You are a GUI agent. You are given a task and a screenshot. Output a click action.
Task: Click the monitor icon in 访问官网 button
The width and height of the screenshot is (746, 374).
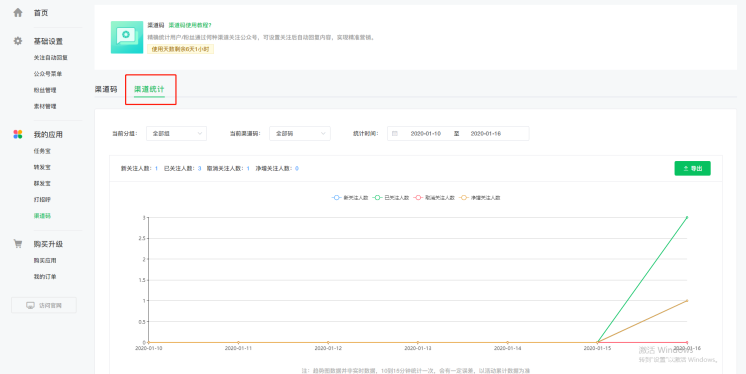[30, 305]
